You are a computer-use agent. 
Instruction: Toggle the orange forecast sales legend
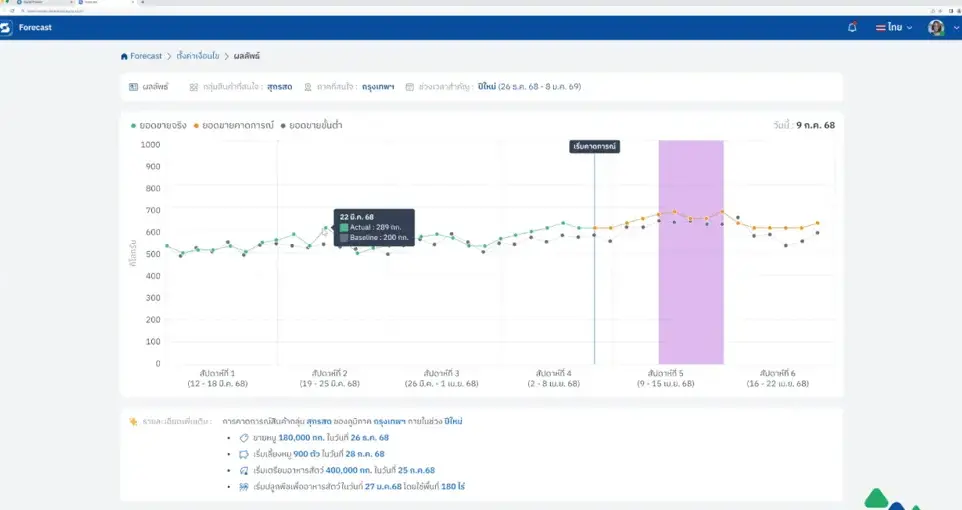[x=234, y=125]
